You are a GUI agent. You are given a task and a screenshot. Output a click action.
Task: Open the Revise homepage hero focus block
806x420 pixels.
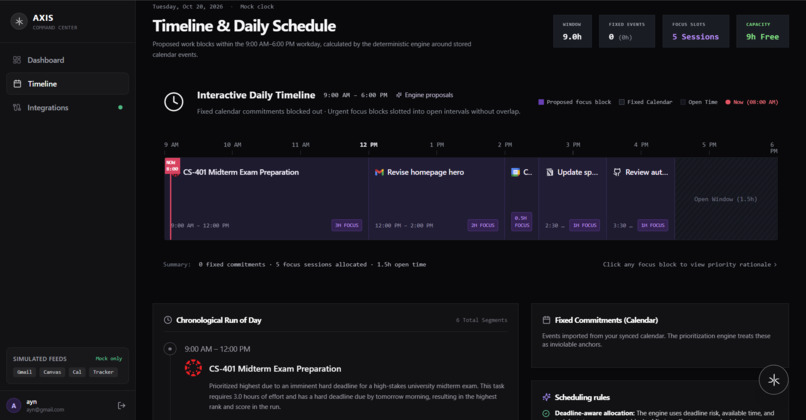[436, 198]
